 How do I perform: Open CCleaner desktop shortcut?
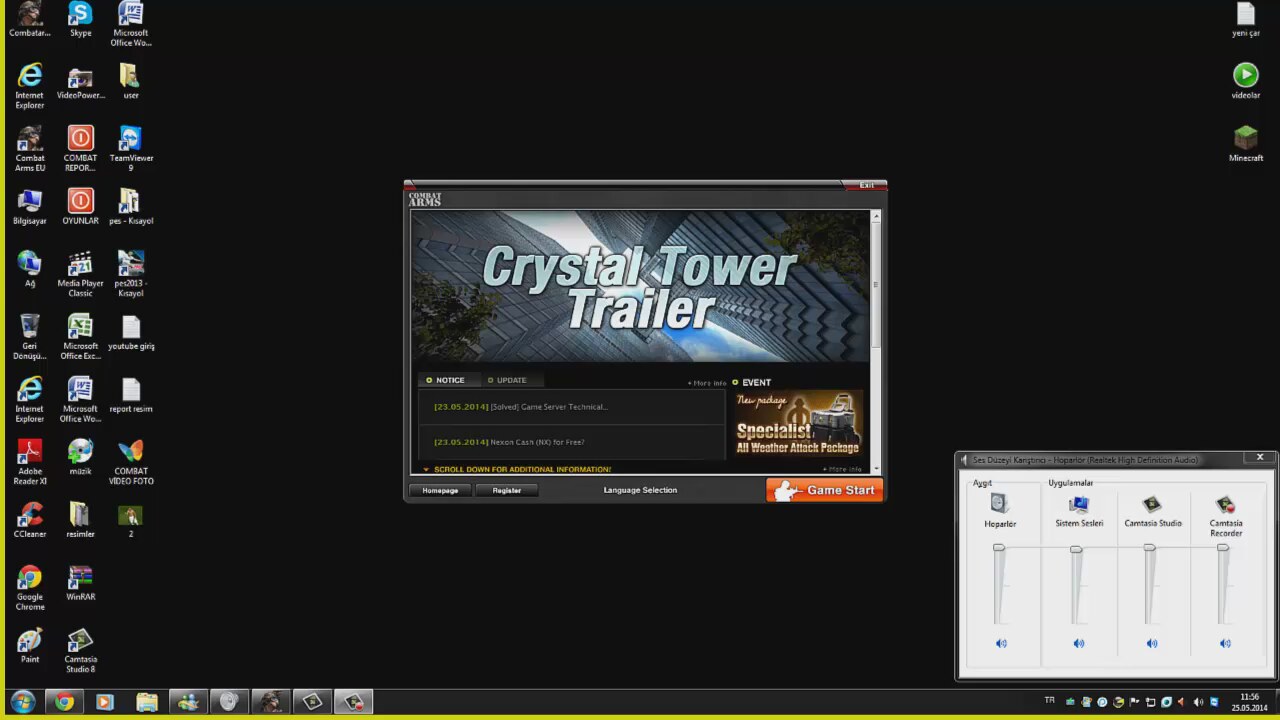point(30,521)
